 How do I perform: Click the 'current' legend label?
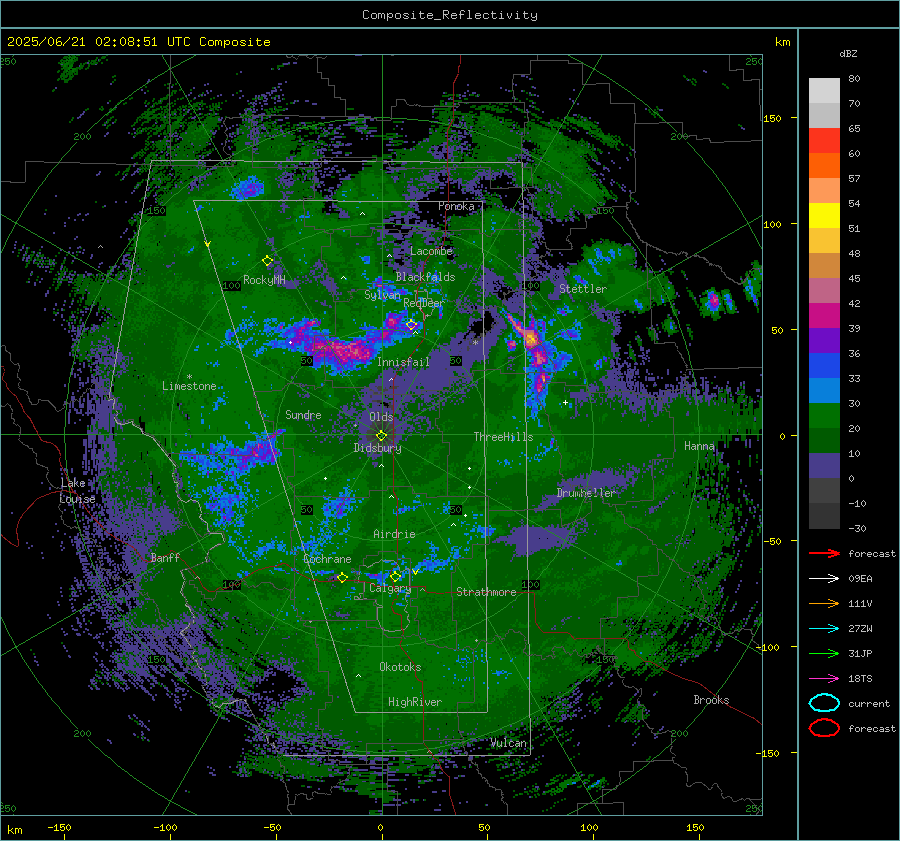coord(868,704)
